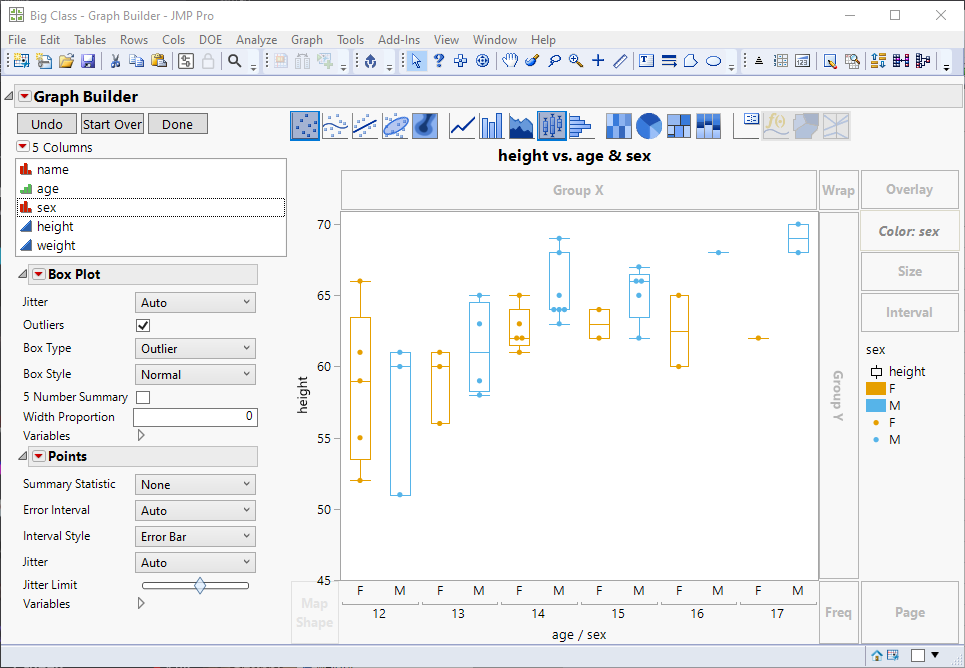Open the Summary Statistic dropdown
The image size is (965, 668).
point(195,483)
